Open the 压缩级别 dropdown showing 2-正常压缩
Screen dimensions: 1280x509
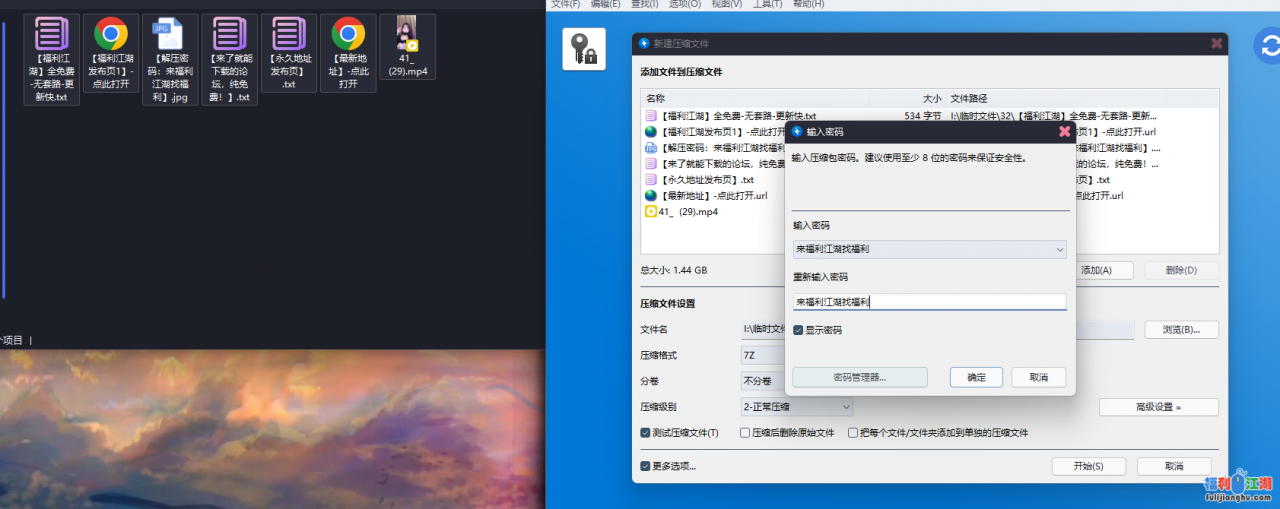(x=796, y=407)
